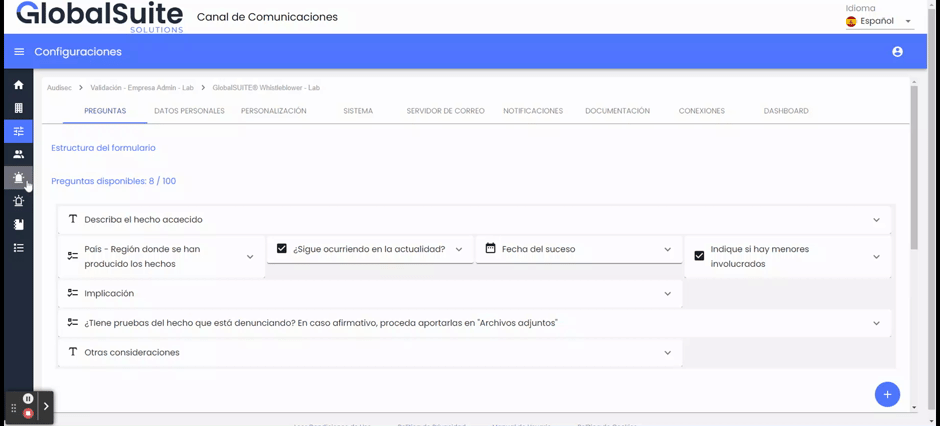The height and width of the screenshot is (426, 940).
Task: Expand the 'Implicación' question row
Action: (x=667, y=294)
